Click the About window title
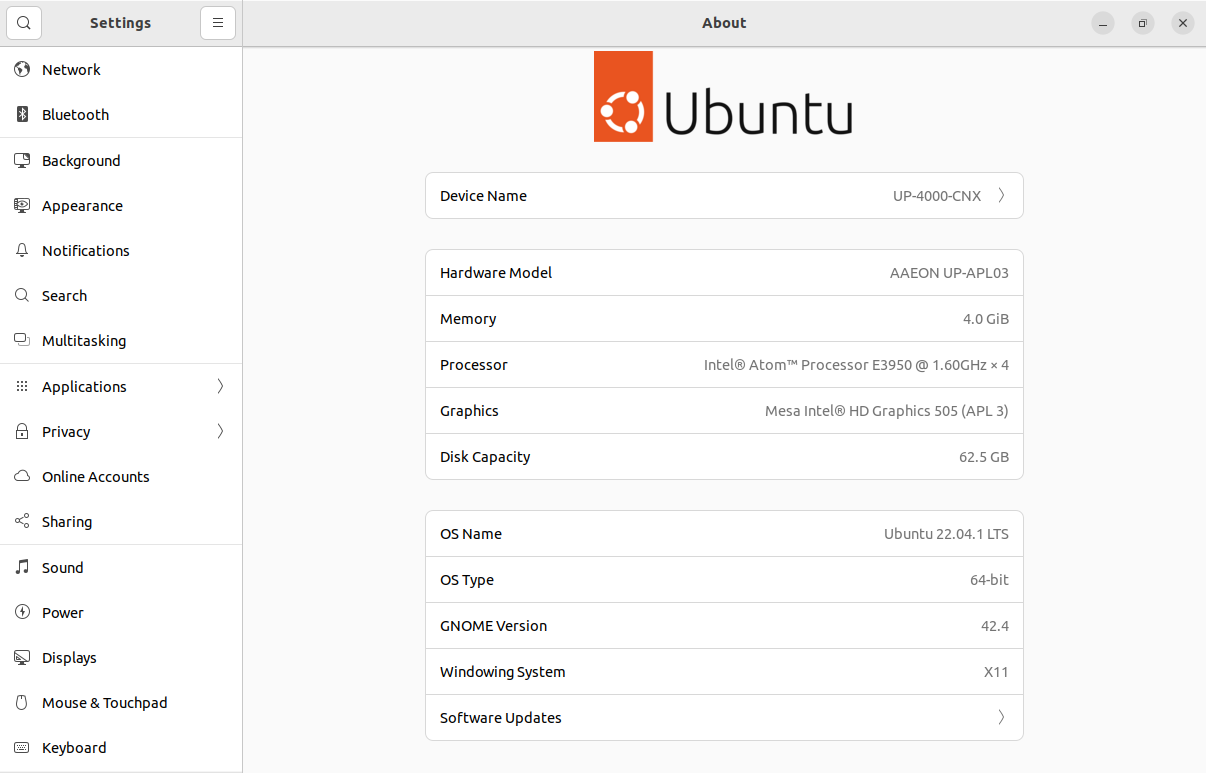Image resolution: width=1206 pixels, height=773 pixels. point(724,23)
